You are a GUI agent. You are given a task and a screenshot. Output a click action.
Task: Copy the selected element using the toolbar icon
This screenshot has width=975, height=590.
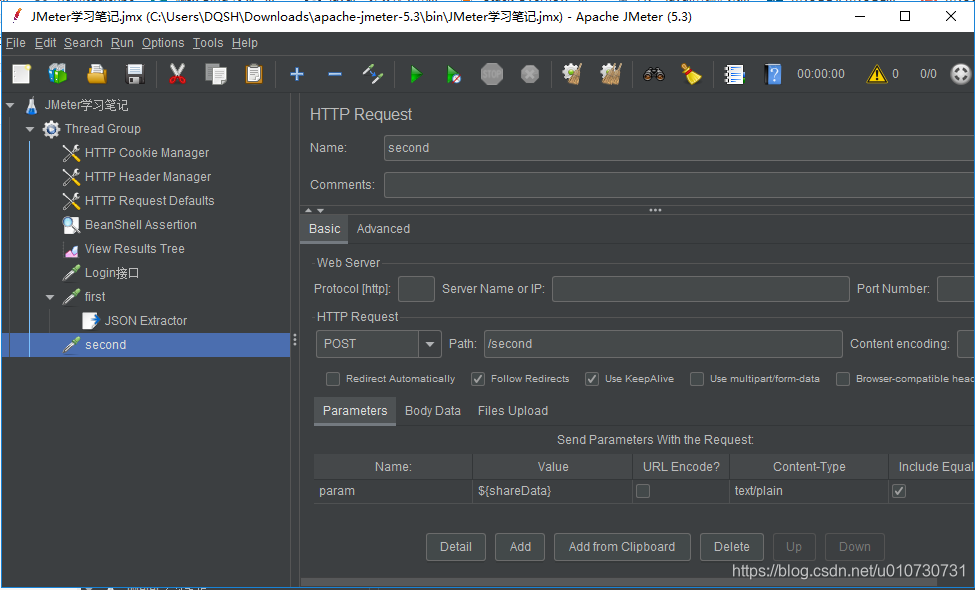click(x=216, y=74)
